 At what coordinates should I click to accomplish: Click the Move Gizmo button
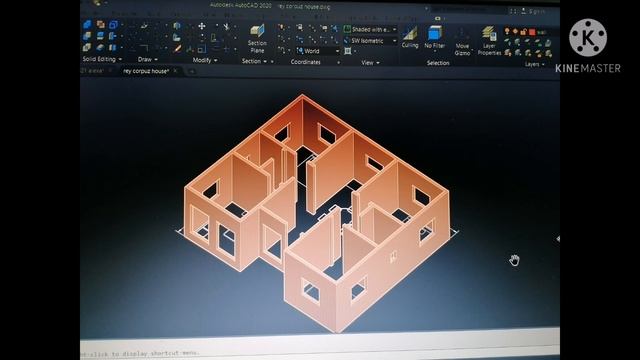462,42
